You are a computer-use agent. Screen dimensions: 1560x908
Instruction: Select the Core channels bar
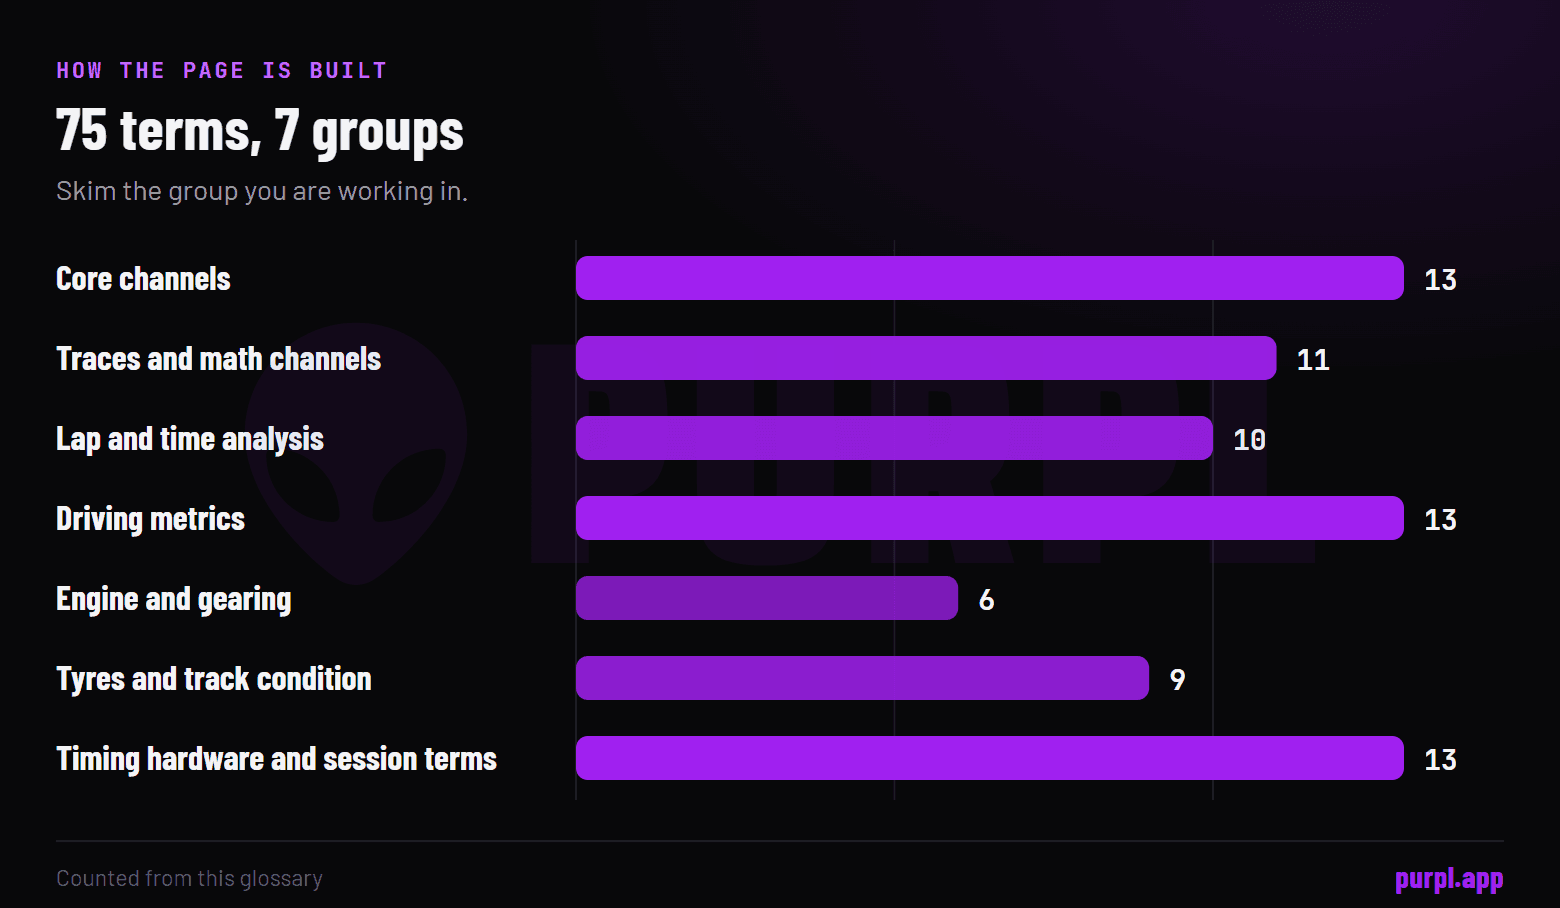990,278
